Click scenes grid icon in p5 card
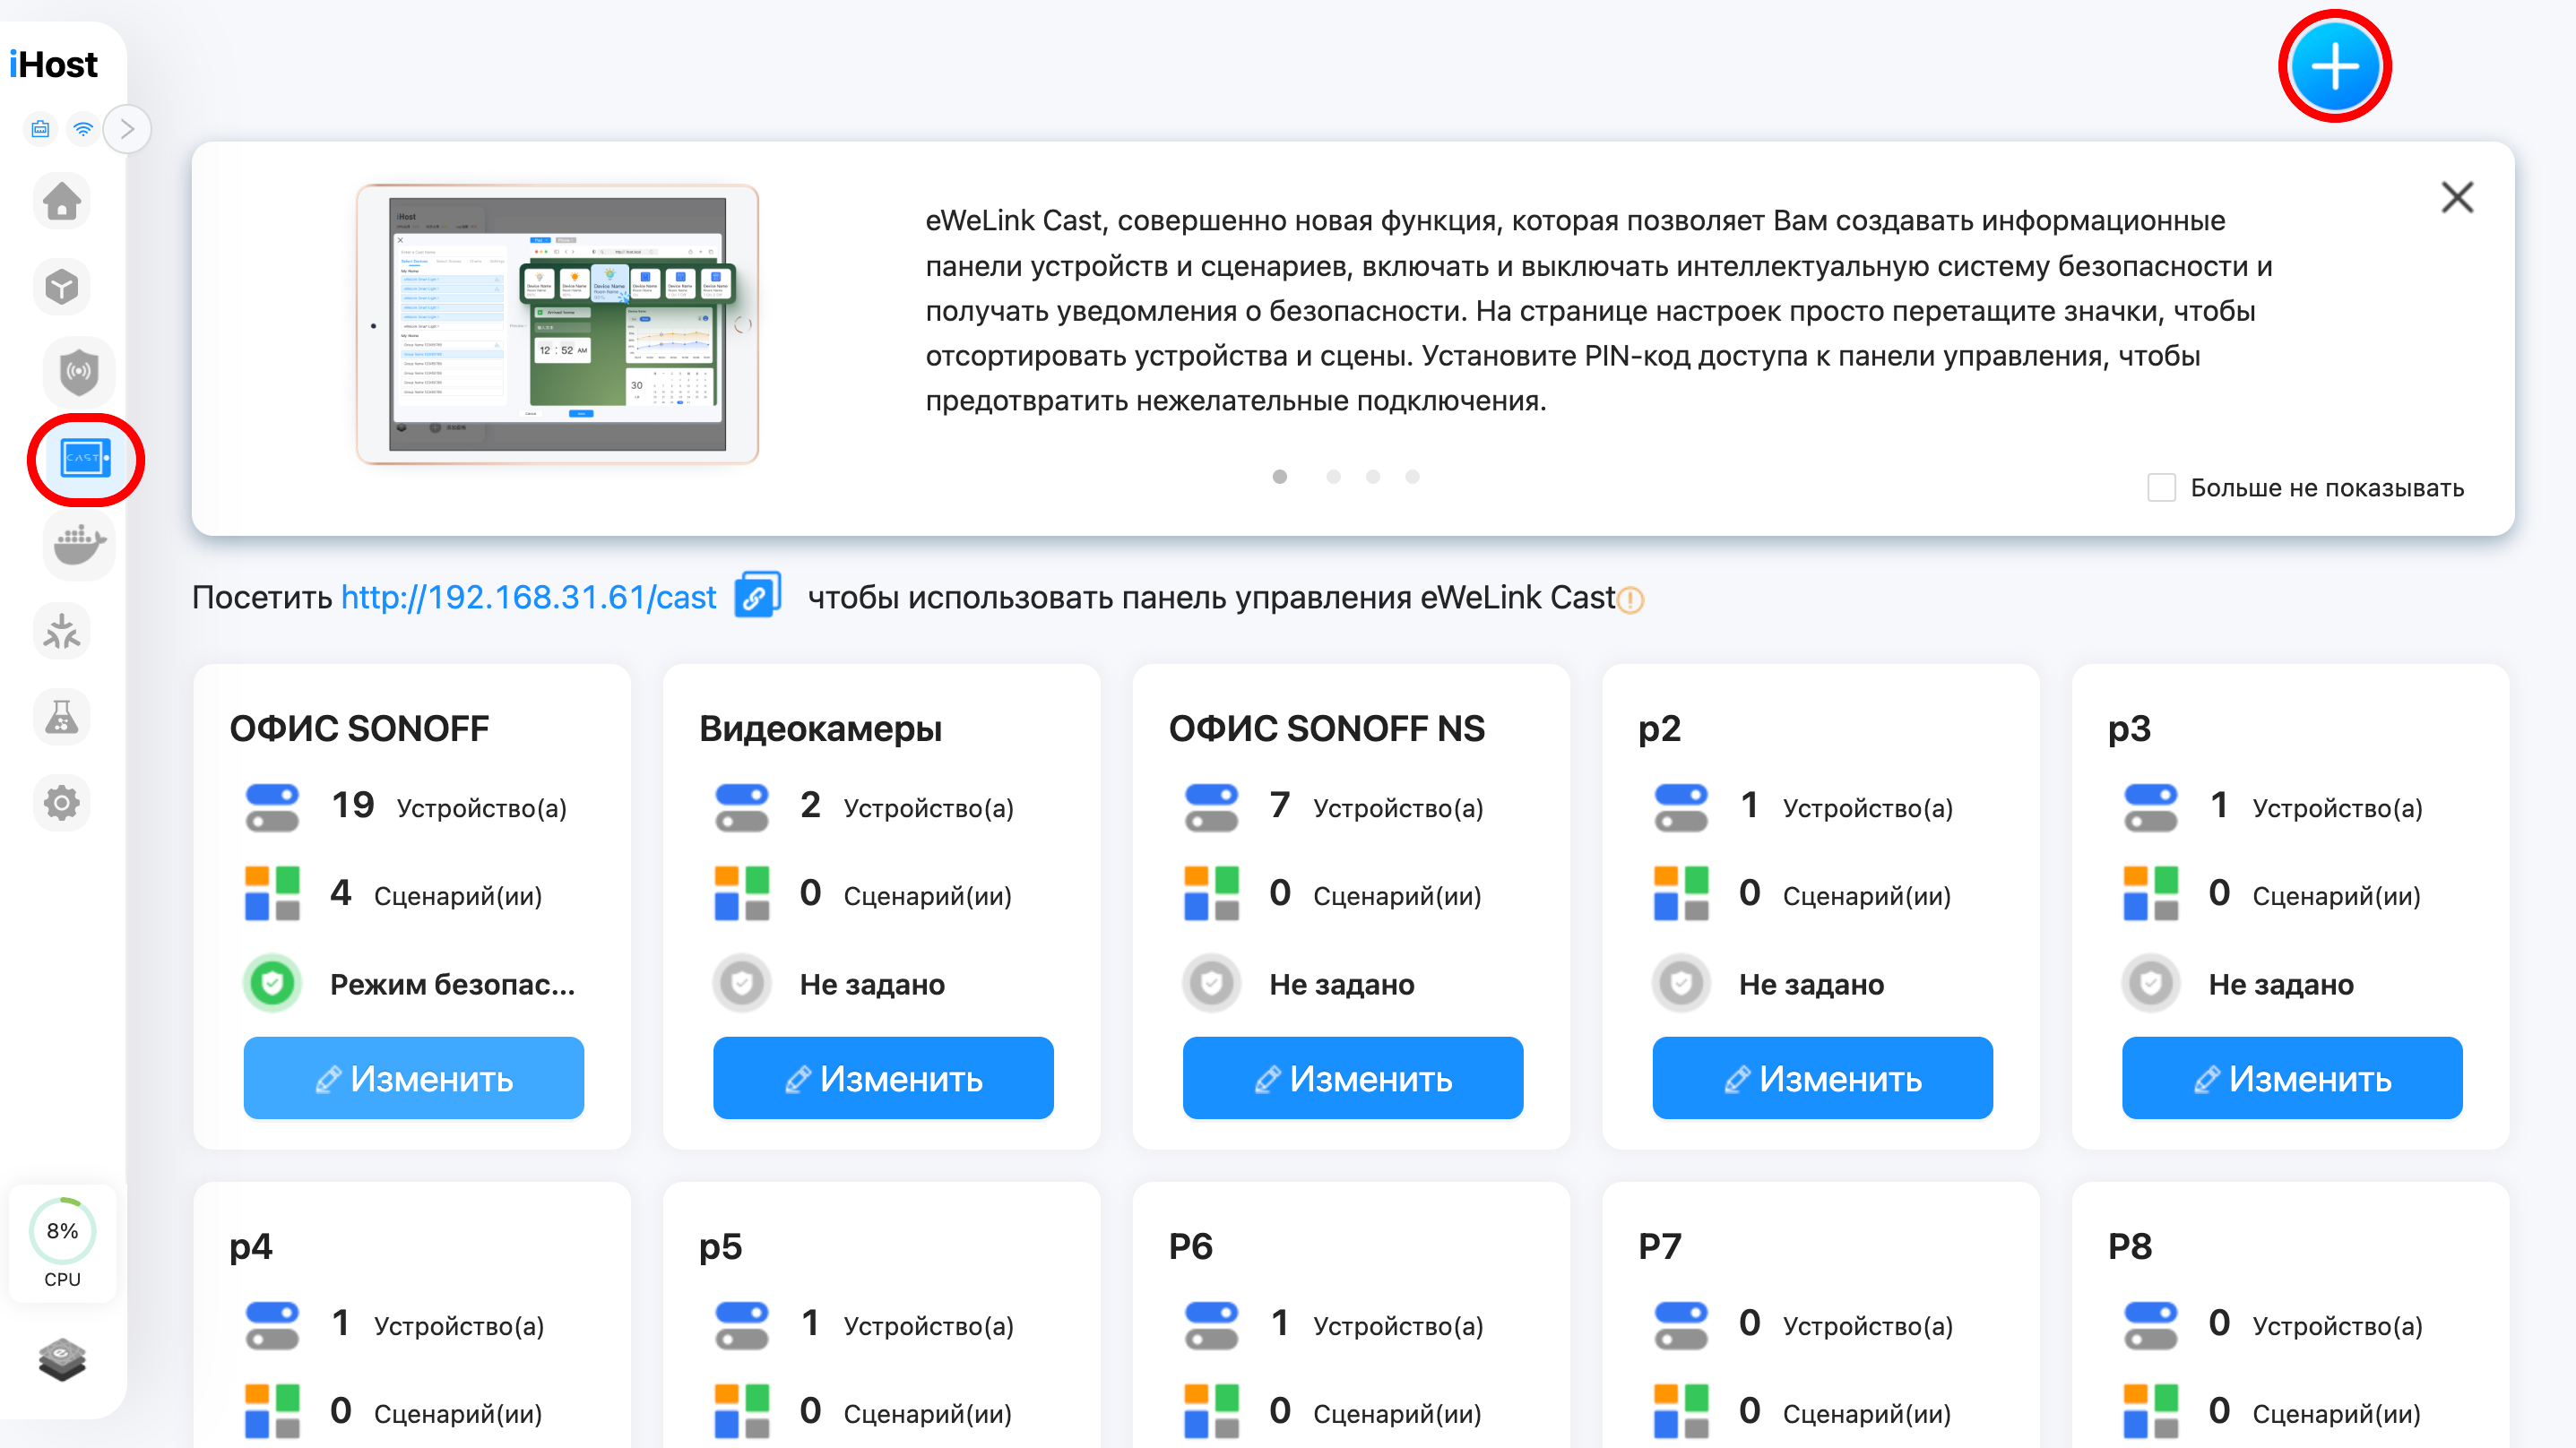 coord(742,1411)
